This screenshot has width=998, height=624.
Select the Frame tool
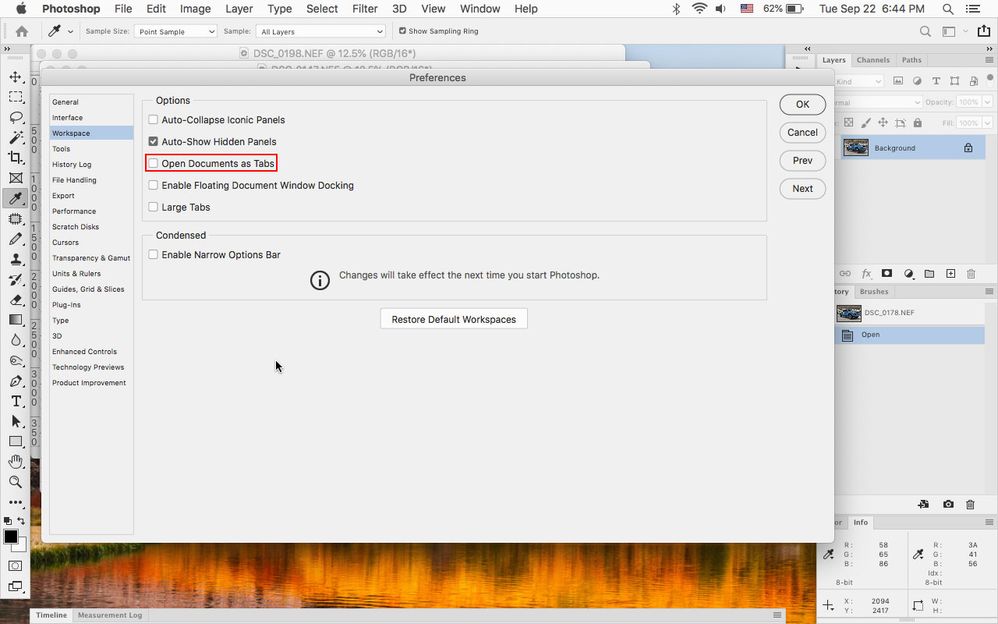15,178
